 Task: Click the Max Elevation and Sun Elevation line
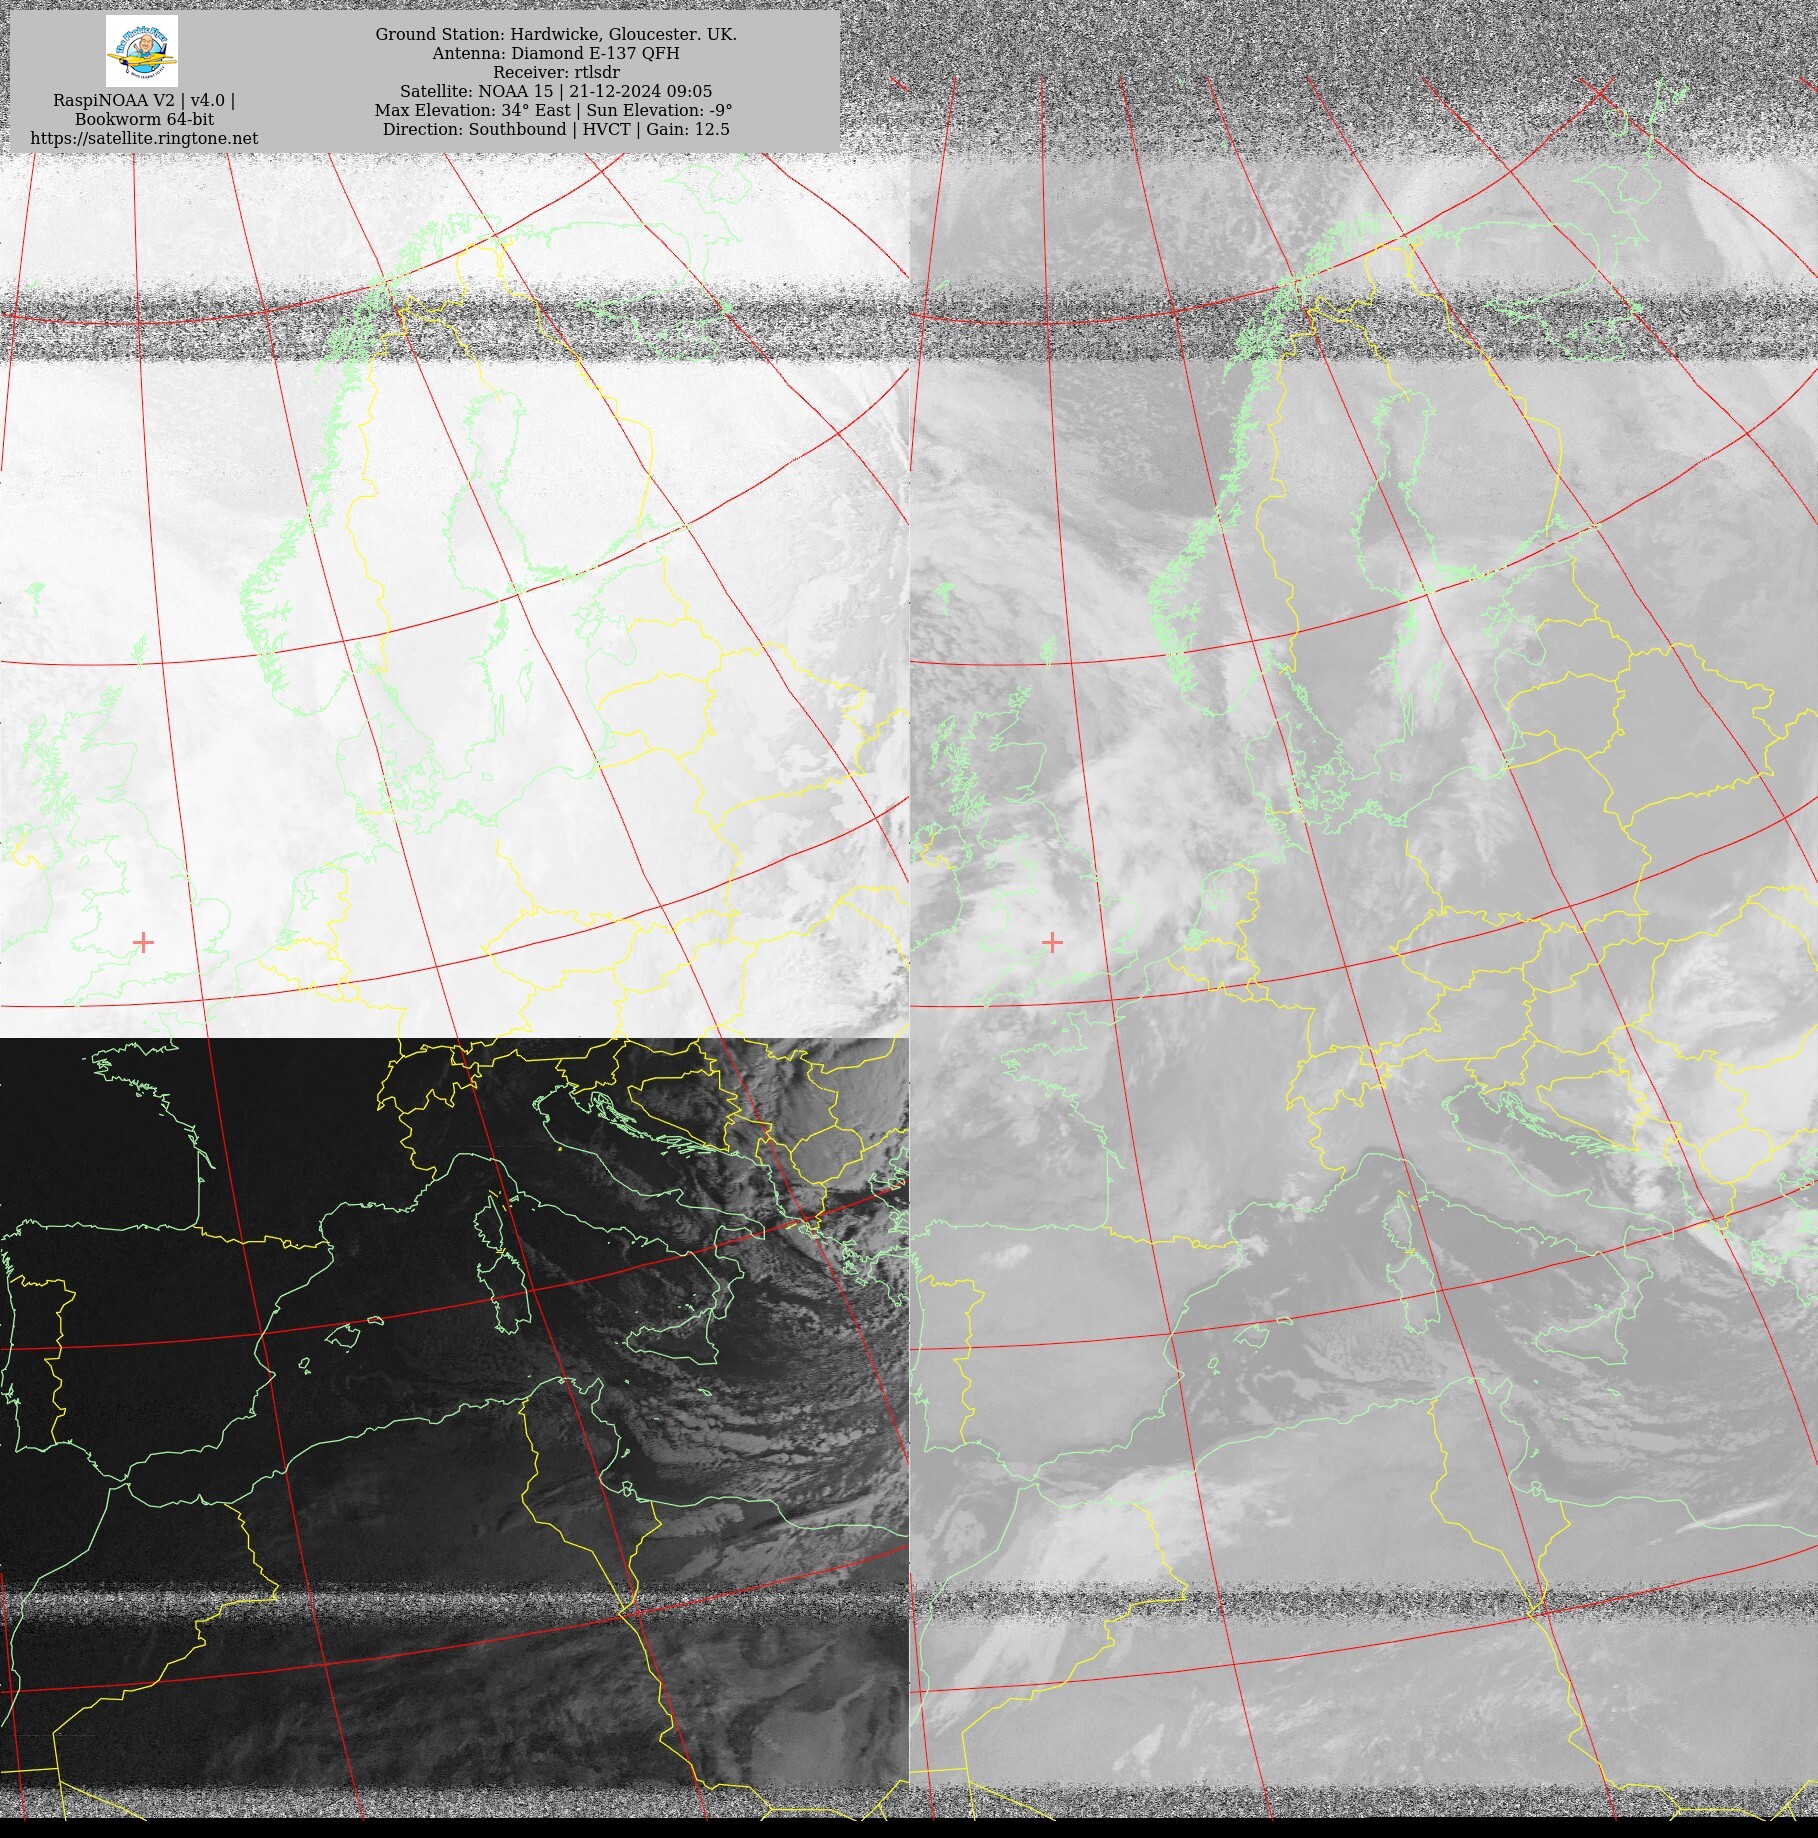coord(553,110)
